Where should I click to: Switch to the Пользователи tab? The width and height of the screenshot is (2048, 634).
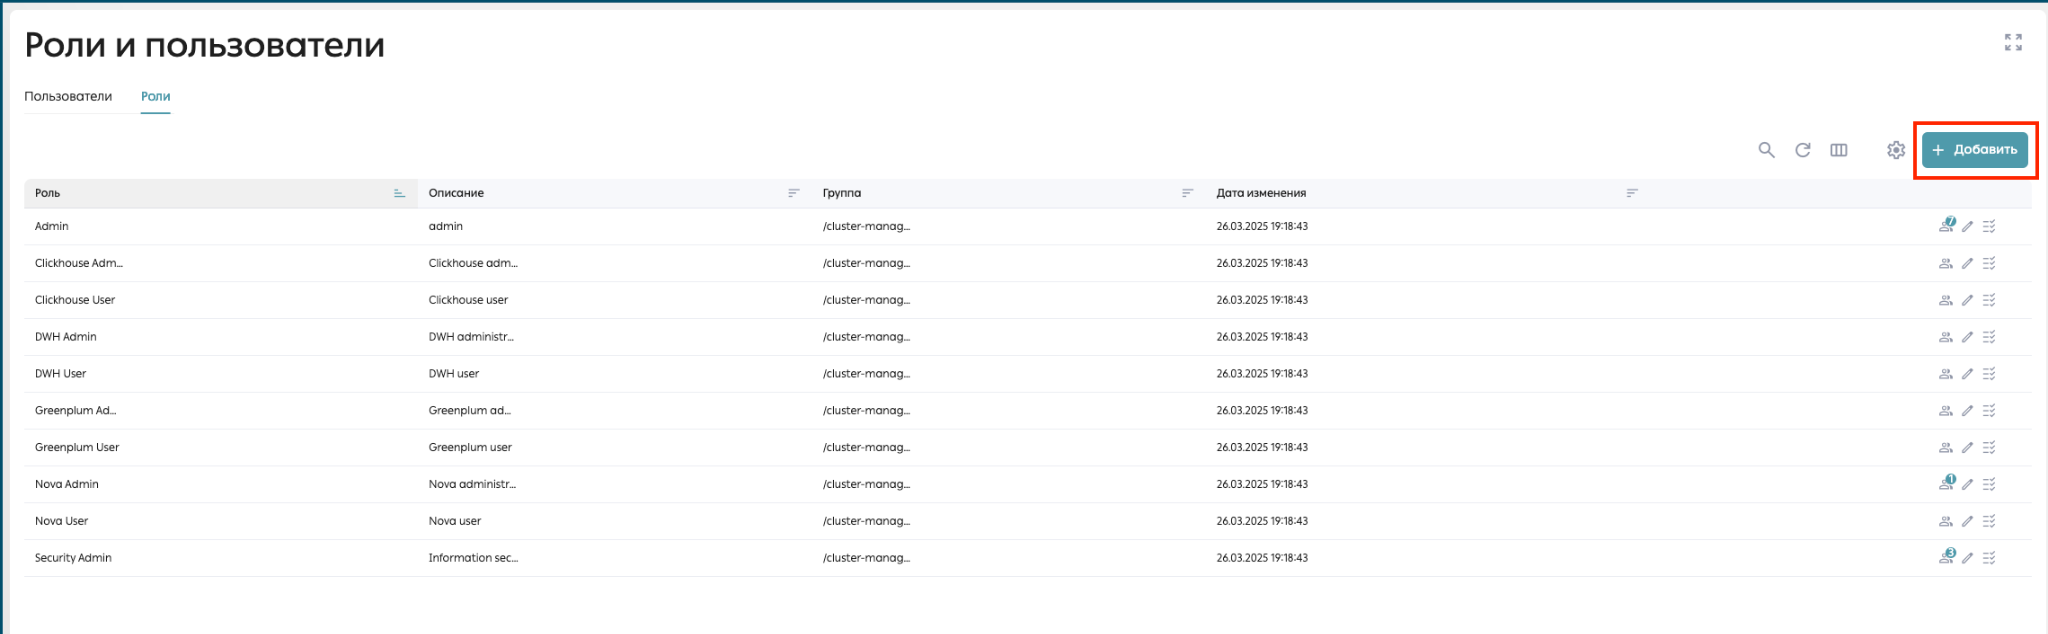click(x=68, y=96)
